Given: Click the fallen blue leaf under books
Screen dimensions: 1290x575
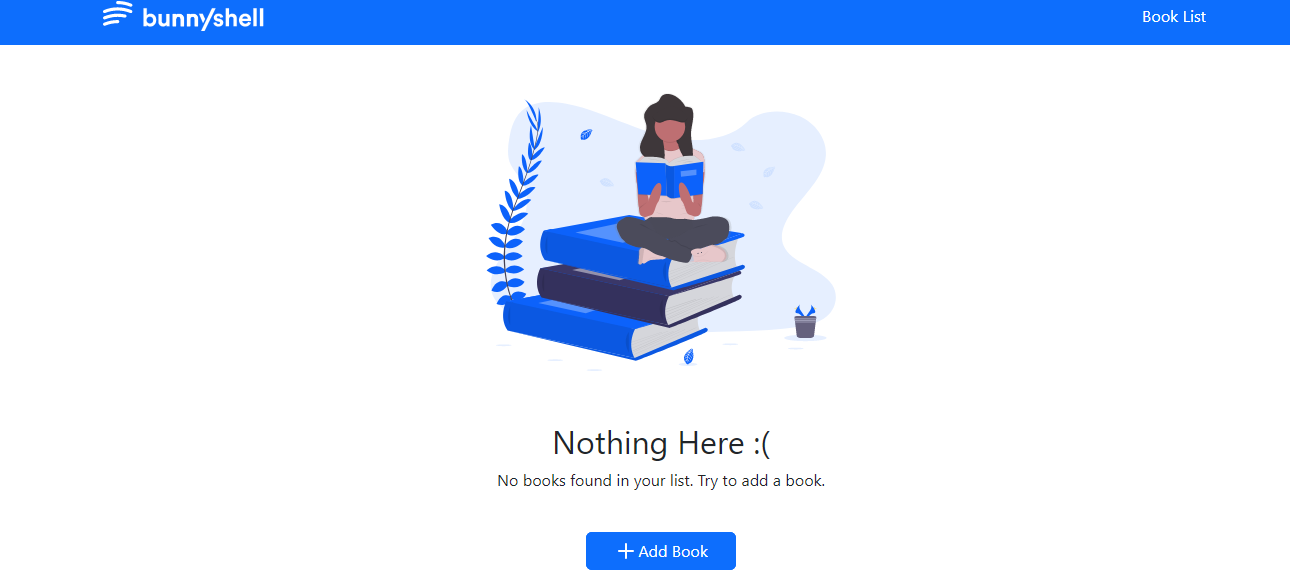Looking at the screenshot, I should tap(689, 356).
